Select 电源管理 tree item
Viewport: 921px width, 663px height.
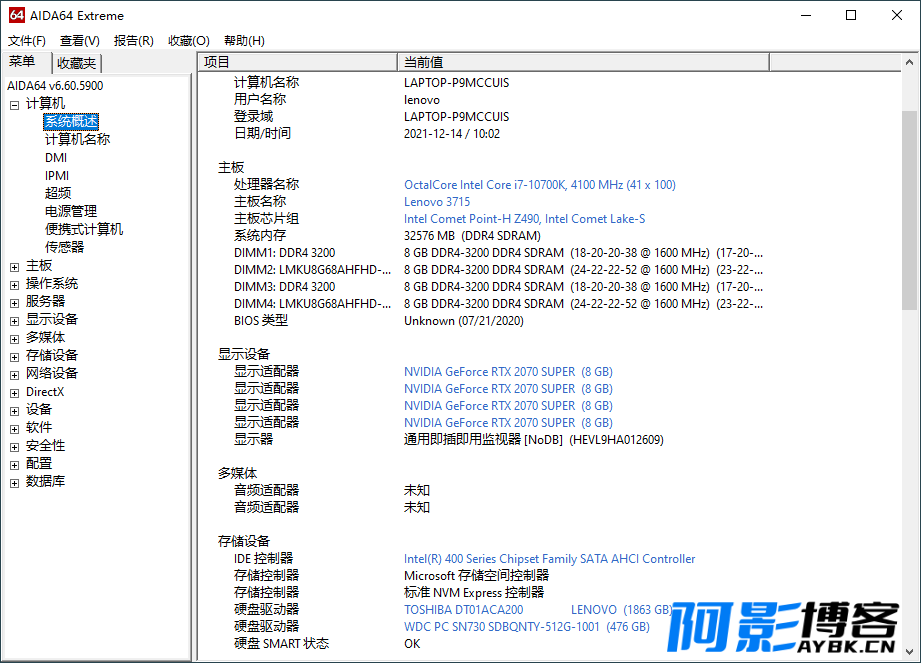tap(71, 211)
